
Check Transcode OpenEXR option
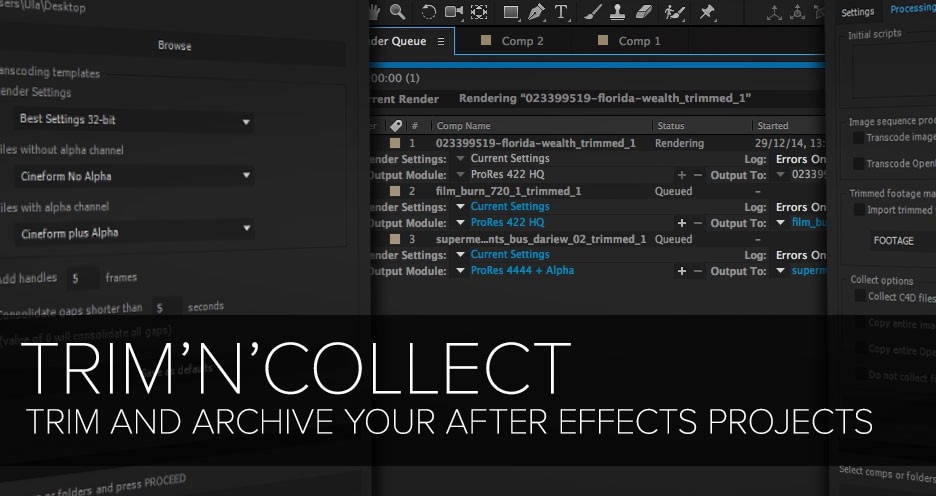point(858,163)
